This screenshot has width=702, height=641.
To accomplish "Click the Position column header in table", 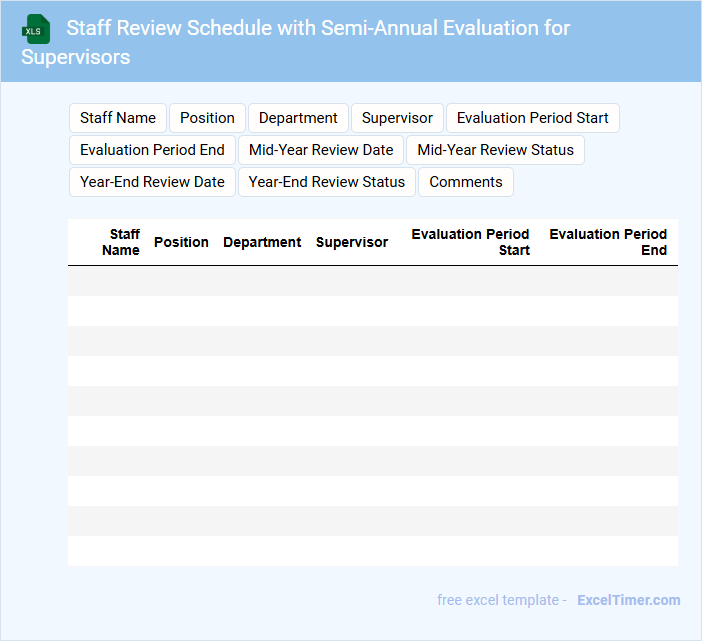I will [181, 242].
